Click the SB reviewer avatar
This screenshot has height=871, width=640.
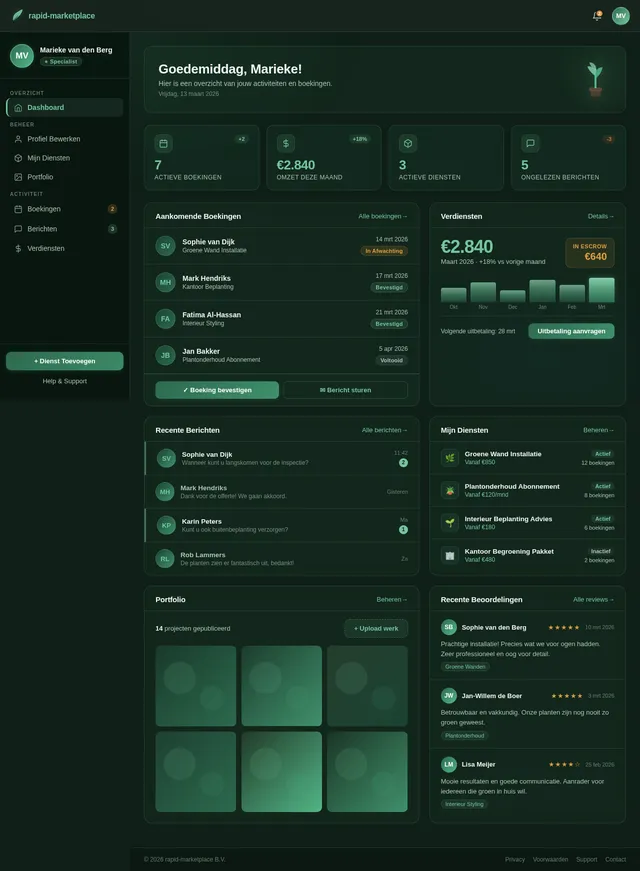[x=449, y=627]
